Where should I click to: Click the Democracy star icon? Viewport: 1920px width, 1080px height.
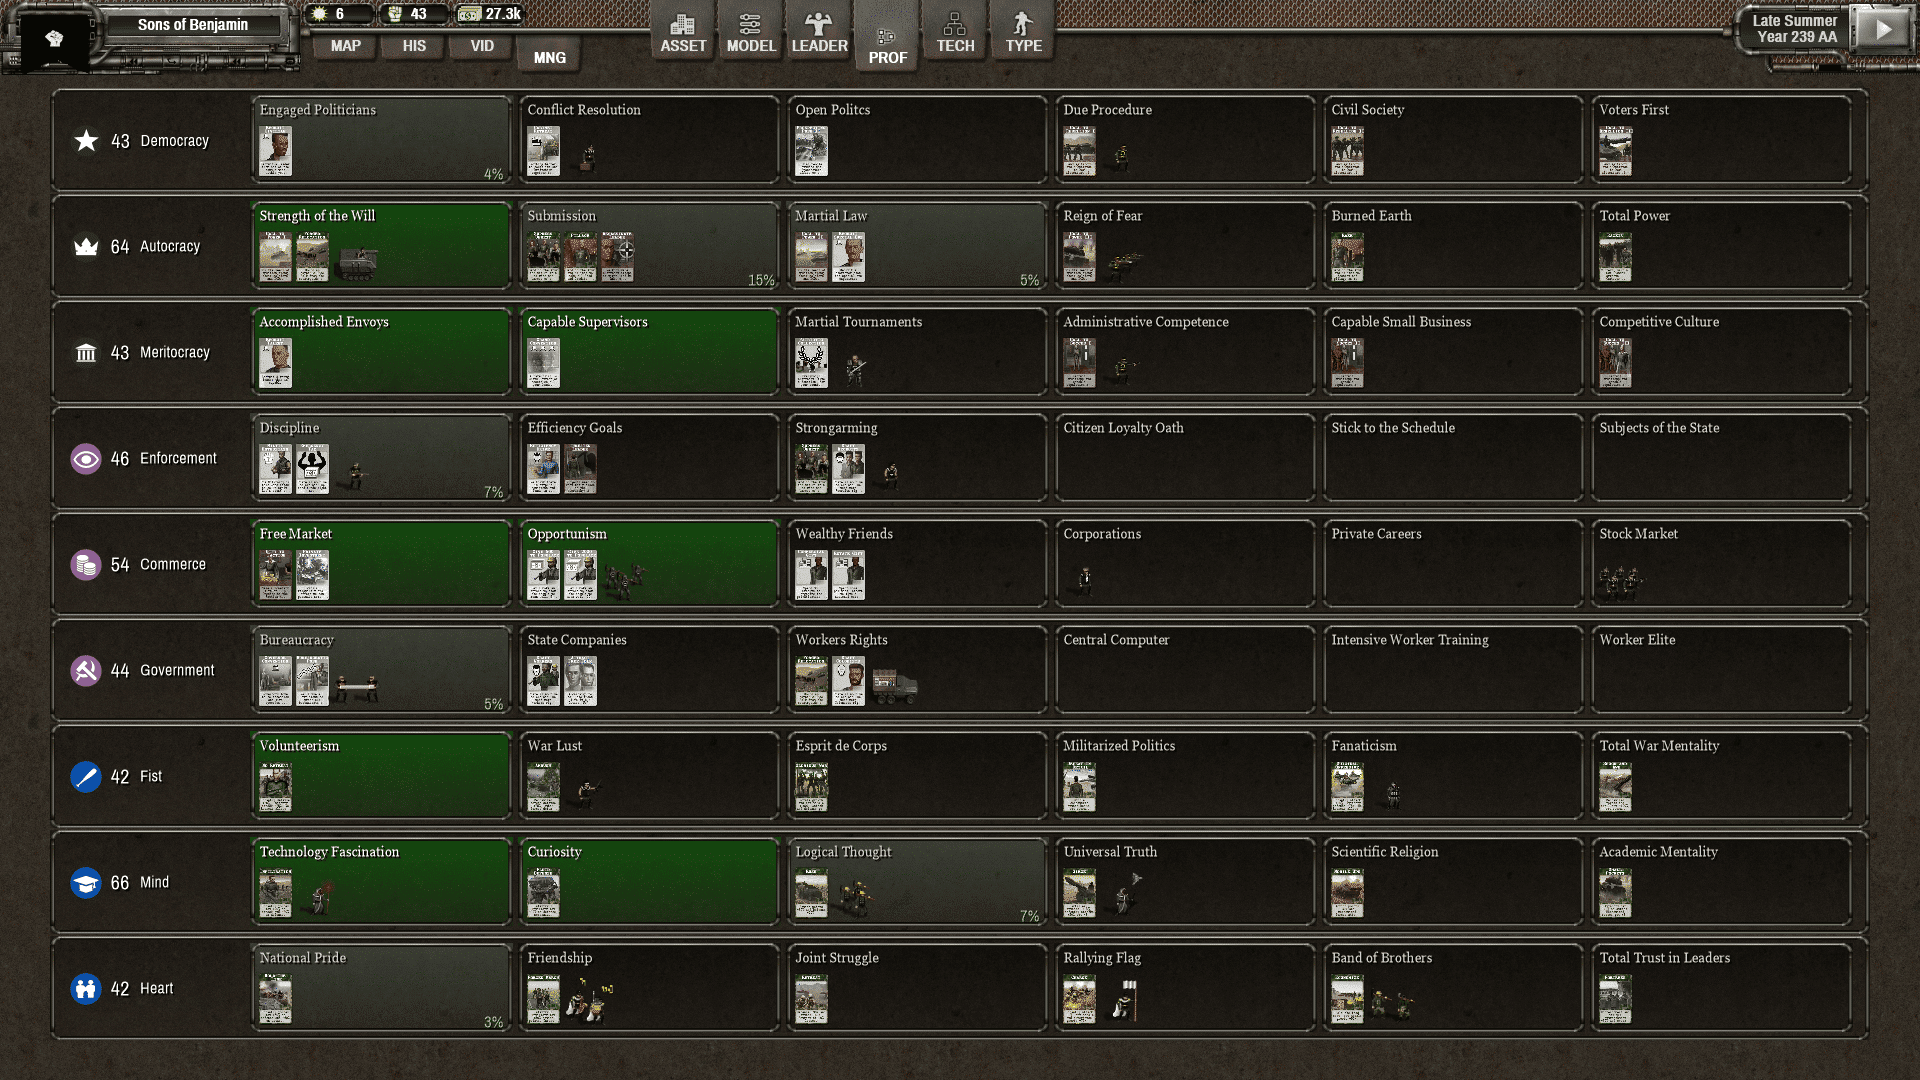(x=86, y=141)
